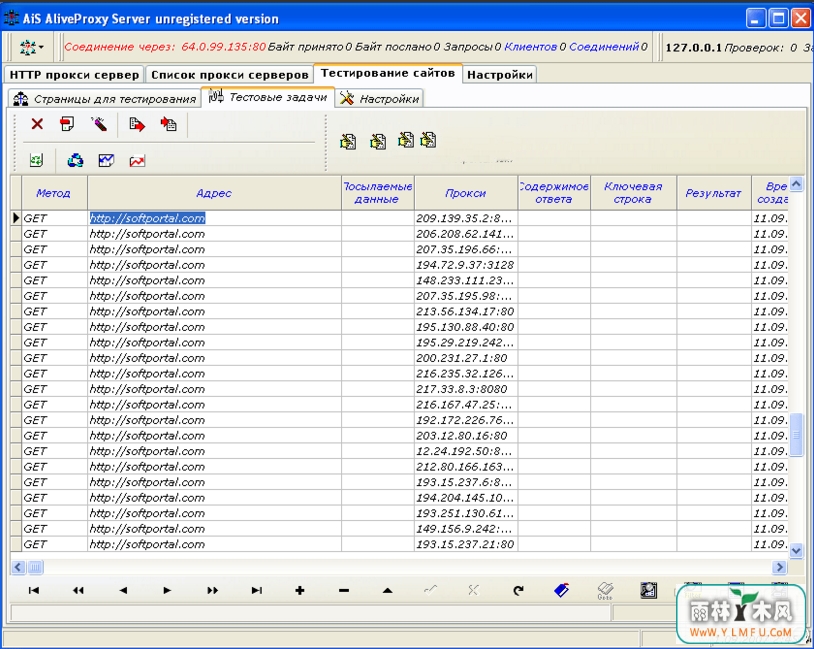814x649 pixels.
Task: Select the Тестирование сайтов tab
Action: click(388, 73)
